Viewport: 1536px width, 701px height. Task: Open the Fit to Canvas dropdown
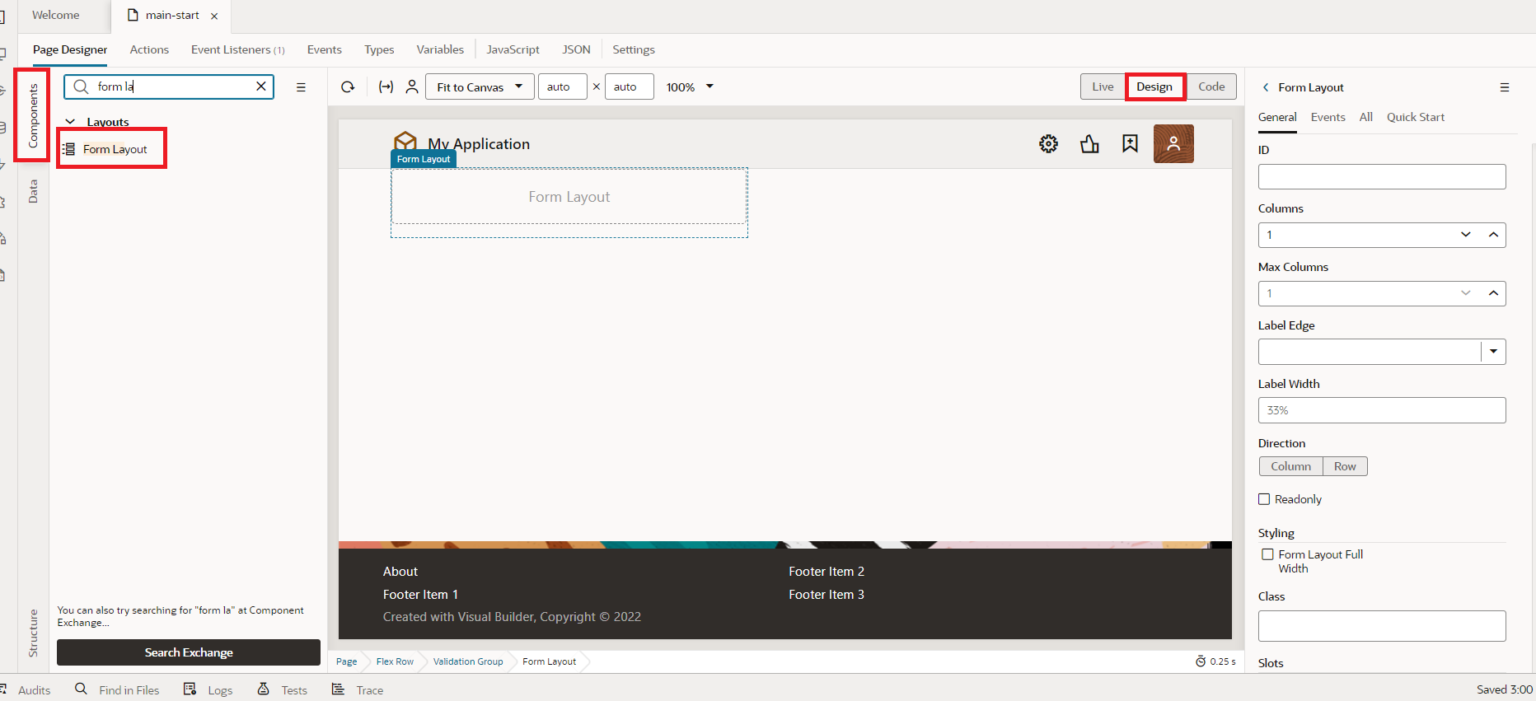(x=479, y=87)
